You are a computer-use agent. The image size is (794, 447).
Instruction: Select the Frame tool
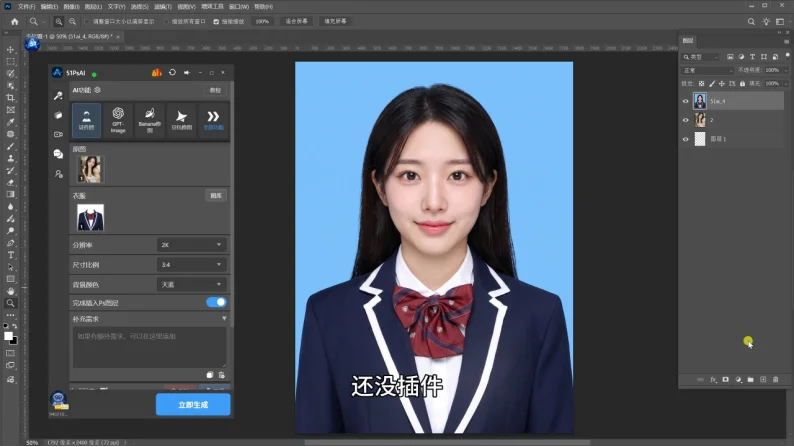[10, 110]
